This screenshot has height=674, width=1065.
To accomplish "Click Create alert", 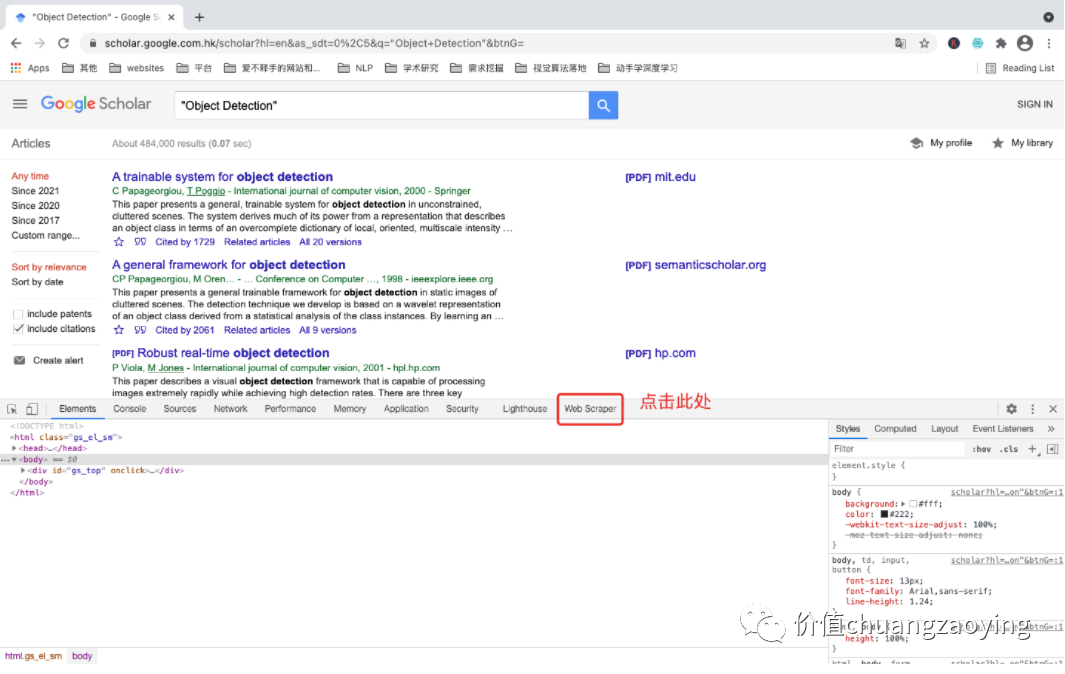I will click(x=49, y=361).
